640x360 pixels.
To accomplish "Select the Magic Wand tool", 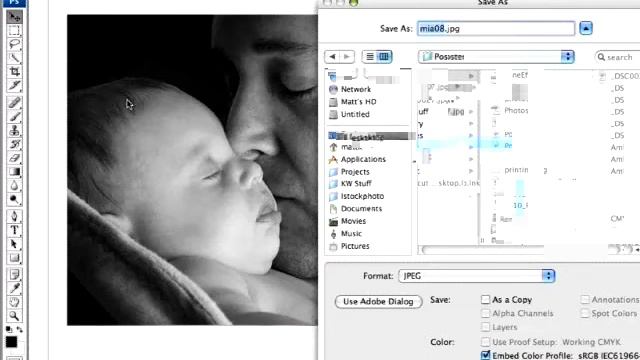I will (14, 58).
